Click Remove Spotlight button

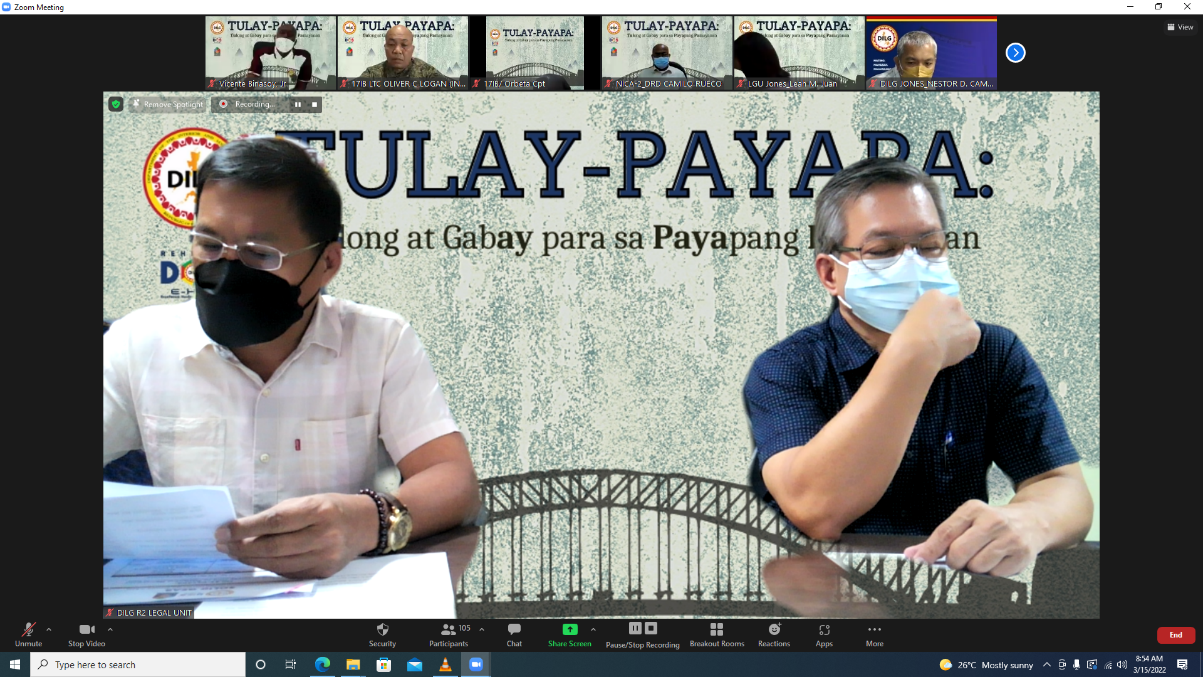[x=167, y=104]
